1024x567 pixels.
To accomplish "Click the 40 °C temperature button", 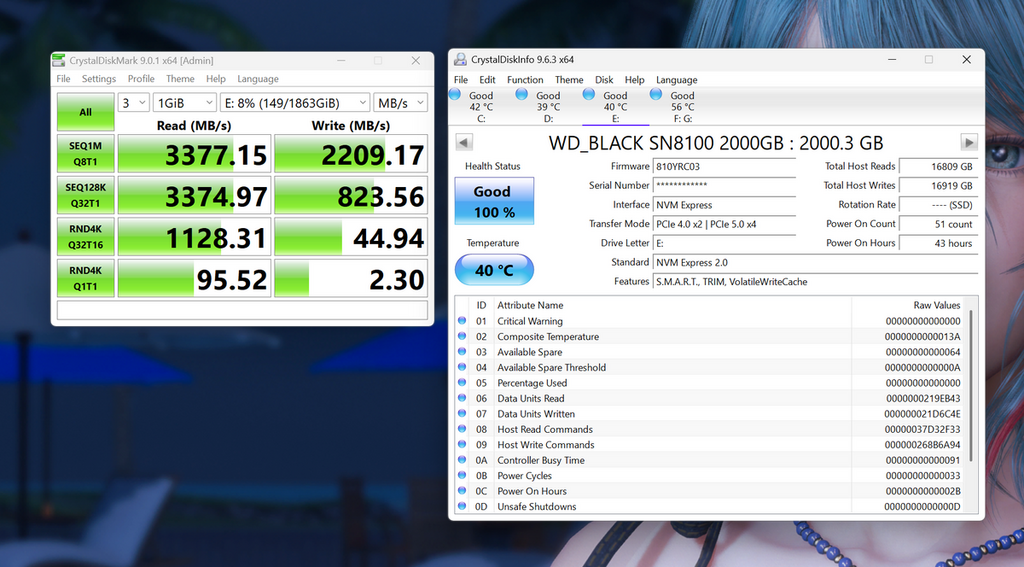I will point(494,270).
